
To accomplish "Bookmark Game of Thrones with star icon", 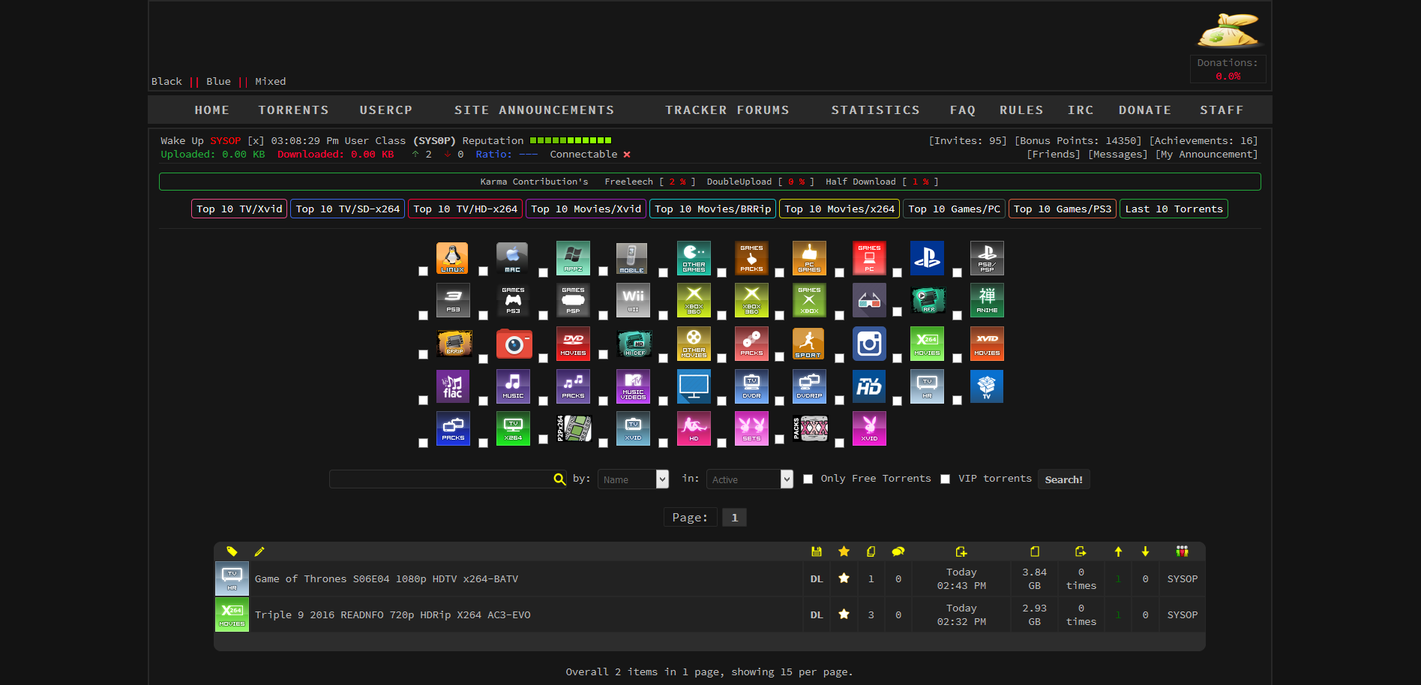I will pyautogui.click(x=843, y=579).
